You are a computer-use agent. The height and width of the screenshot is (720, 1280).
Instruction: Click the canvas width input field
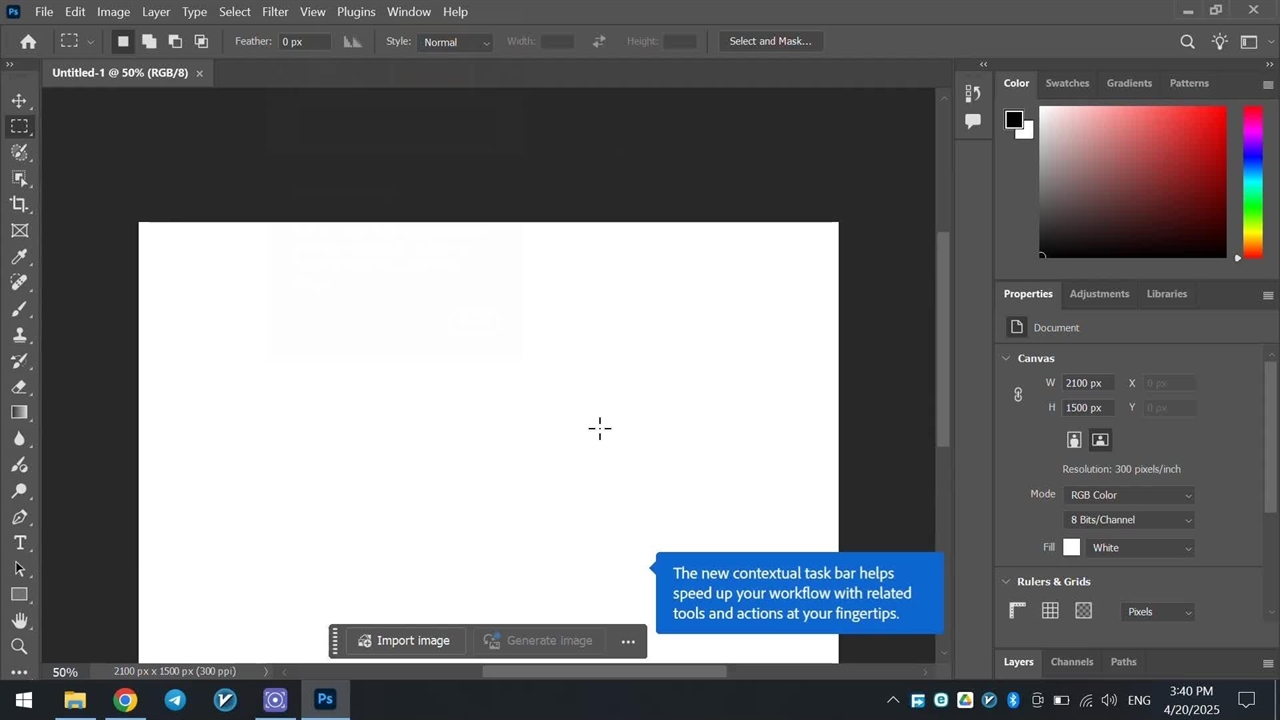pos(1088,383)
